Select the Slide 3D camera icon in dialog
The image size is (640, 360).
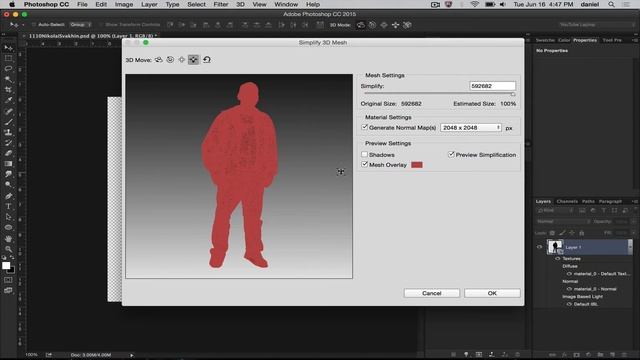pyautogui.click(x=193, y=60)
